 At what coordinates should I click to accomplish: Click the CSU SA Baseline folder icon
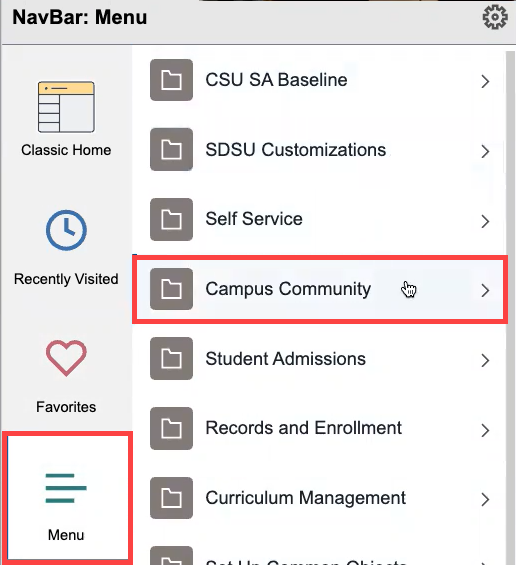(x=172, y=80)
